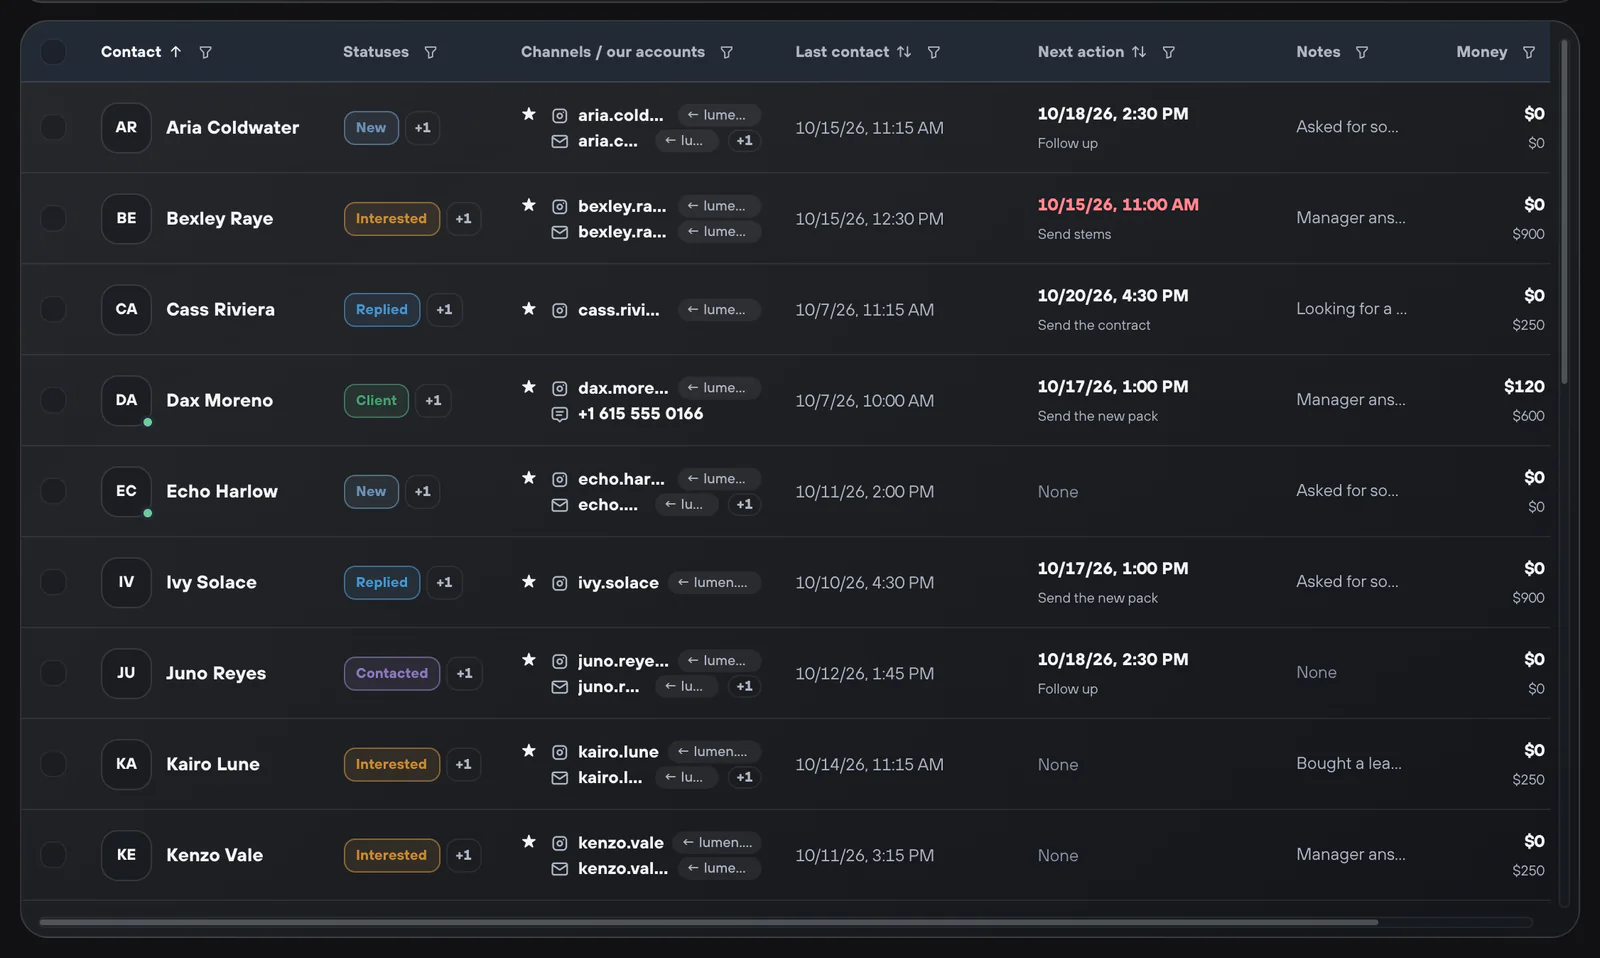
Task: Select the Bexley Raye row checkbox
Action: (53, 218)
